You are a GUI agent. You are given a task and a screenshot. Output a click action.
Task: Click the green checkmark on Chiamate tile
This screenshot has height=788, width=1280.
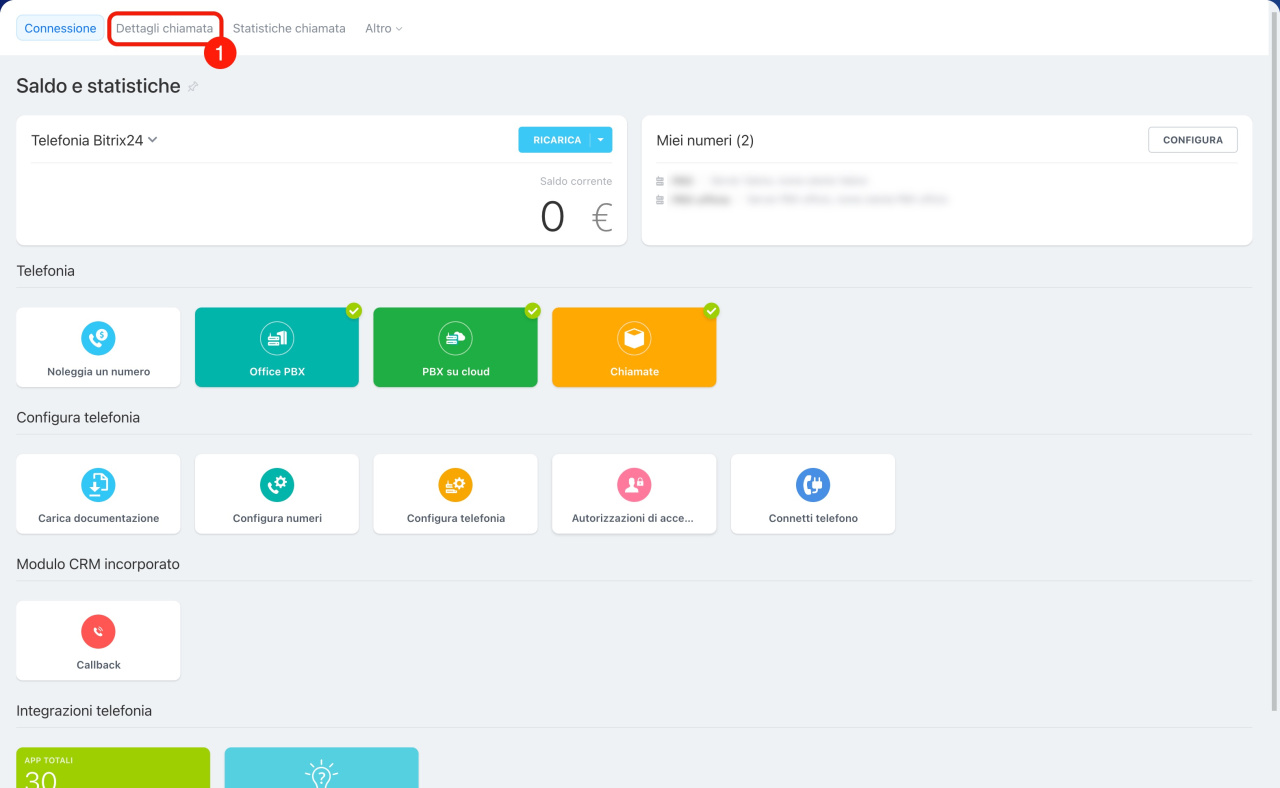[x=711, y=311]
